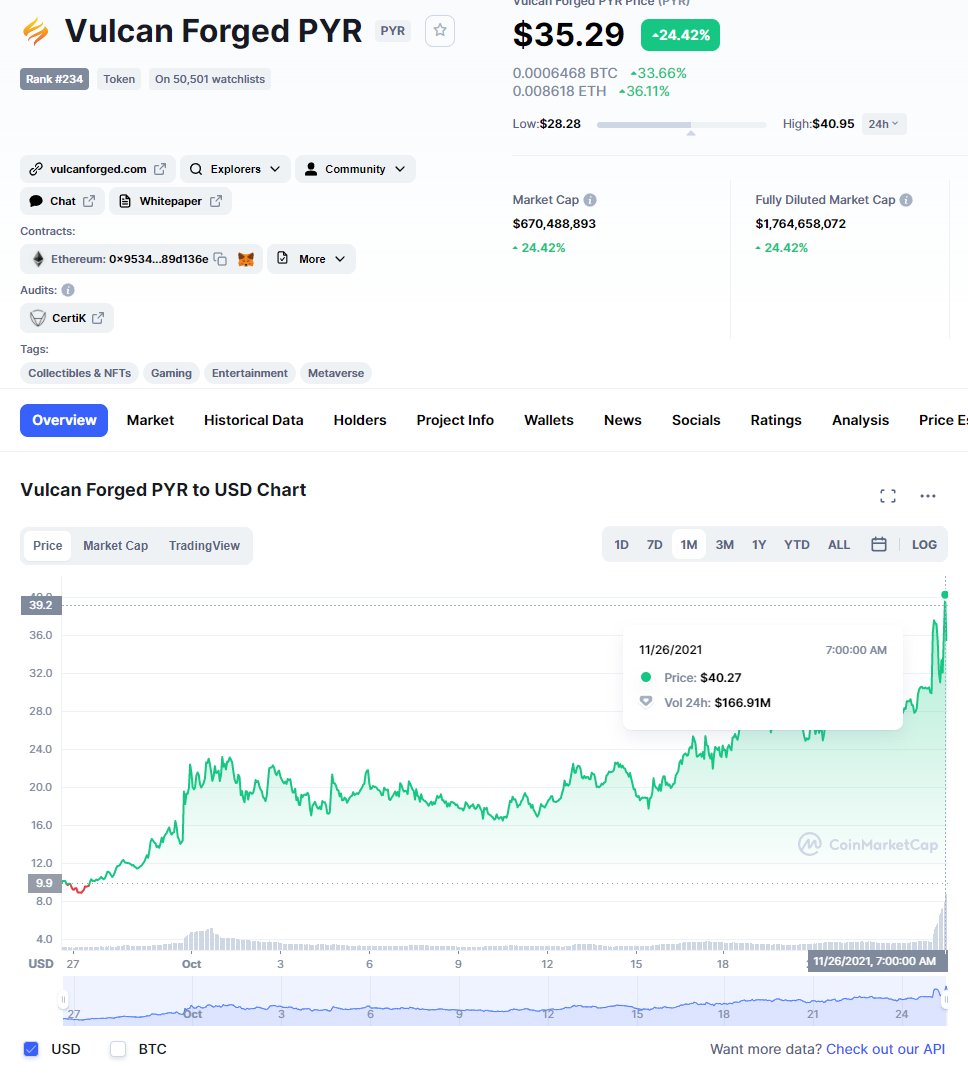Set chart range to 1M
The height and width of the screenshot is (1084, 968).
pos(689,545)
